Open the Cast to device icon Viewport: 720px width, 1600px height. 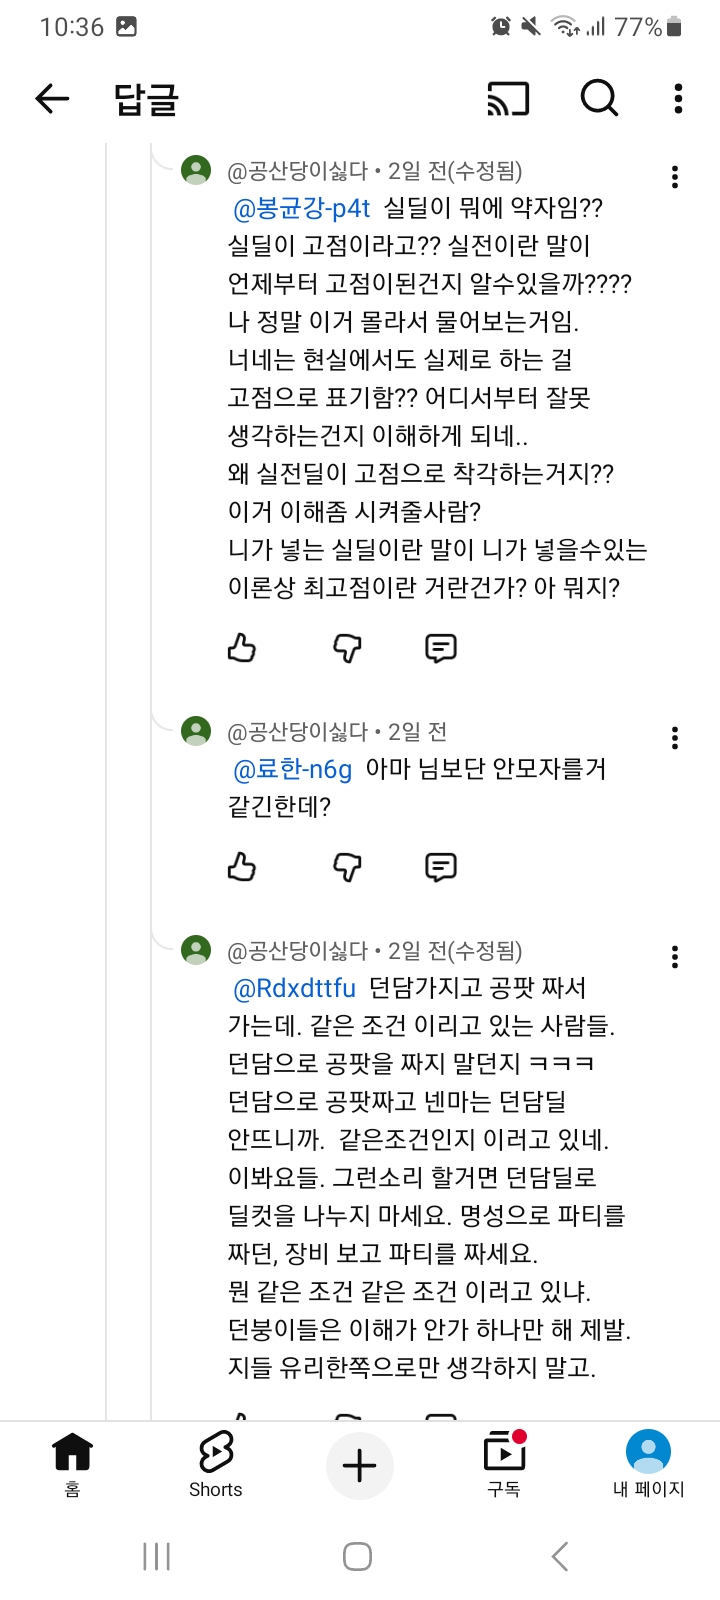pyautogui.click(x=508, y=99)
